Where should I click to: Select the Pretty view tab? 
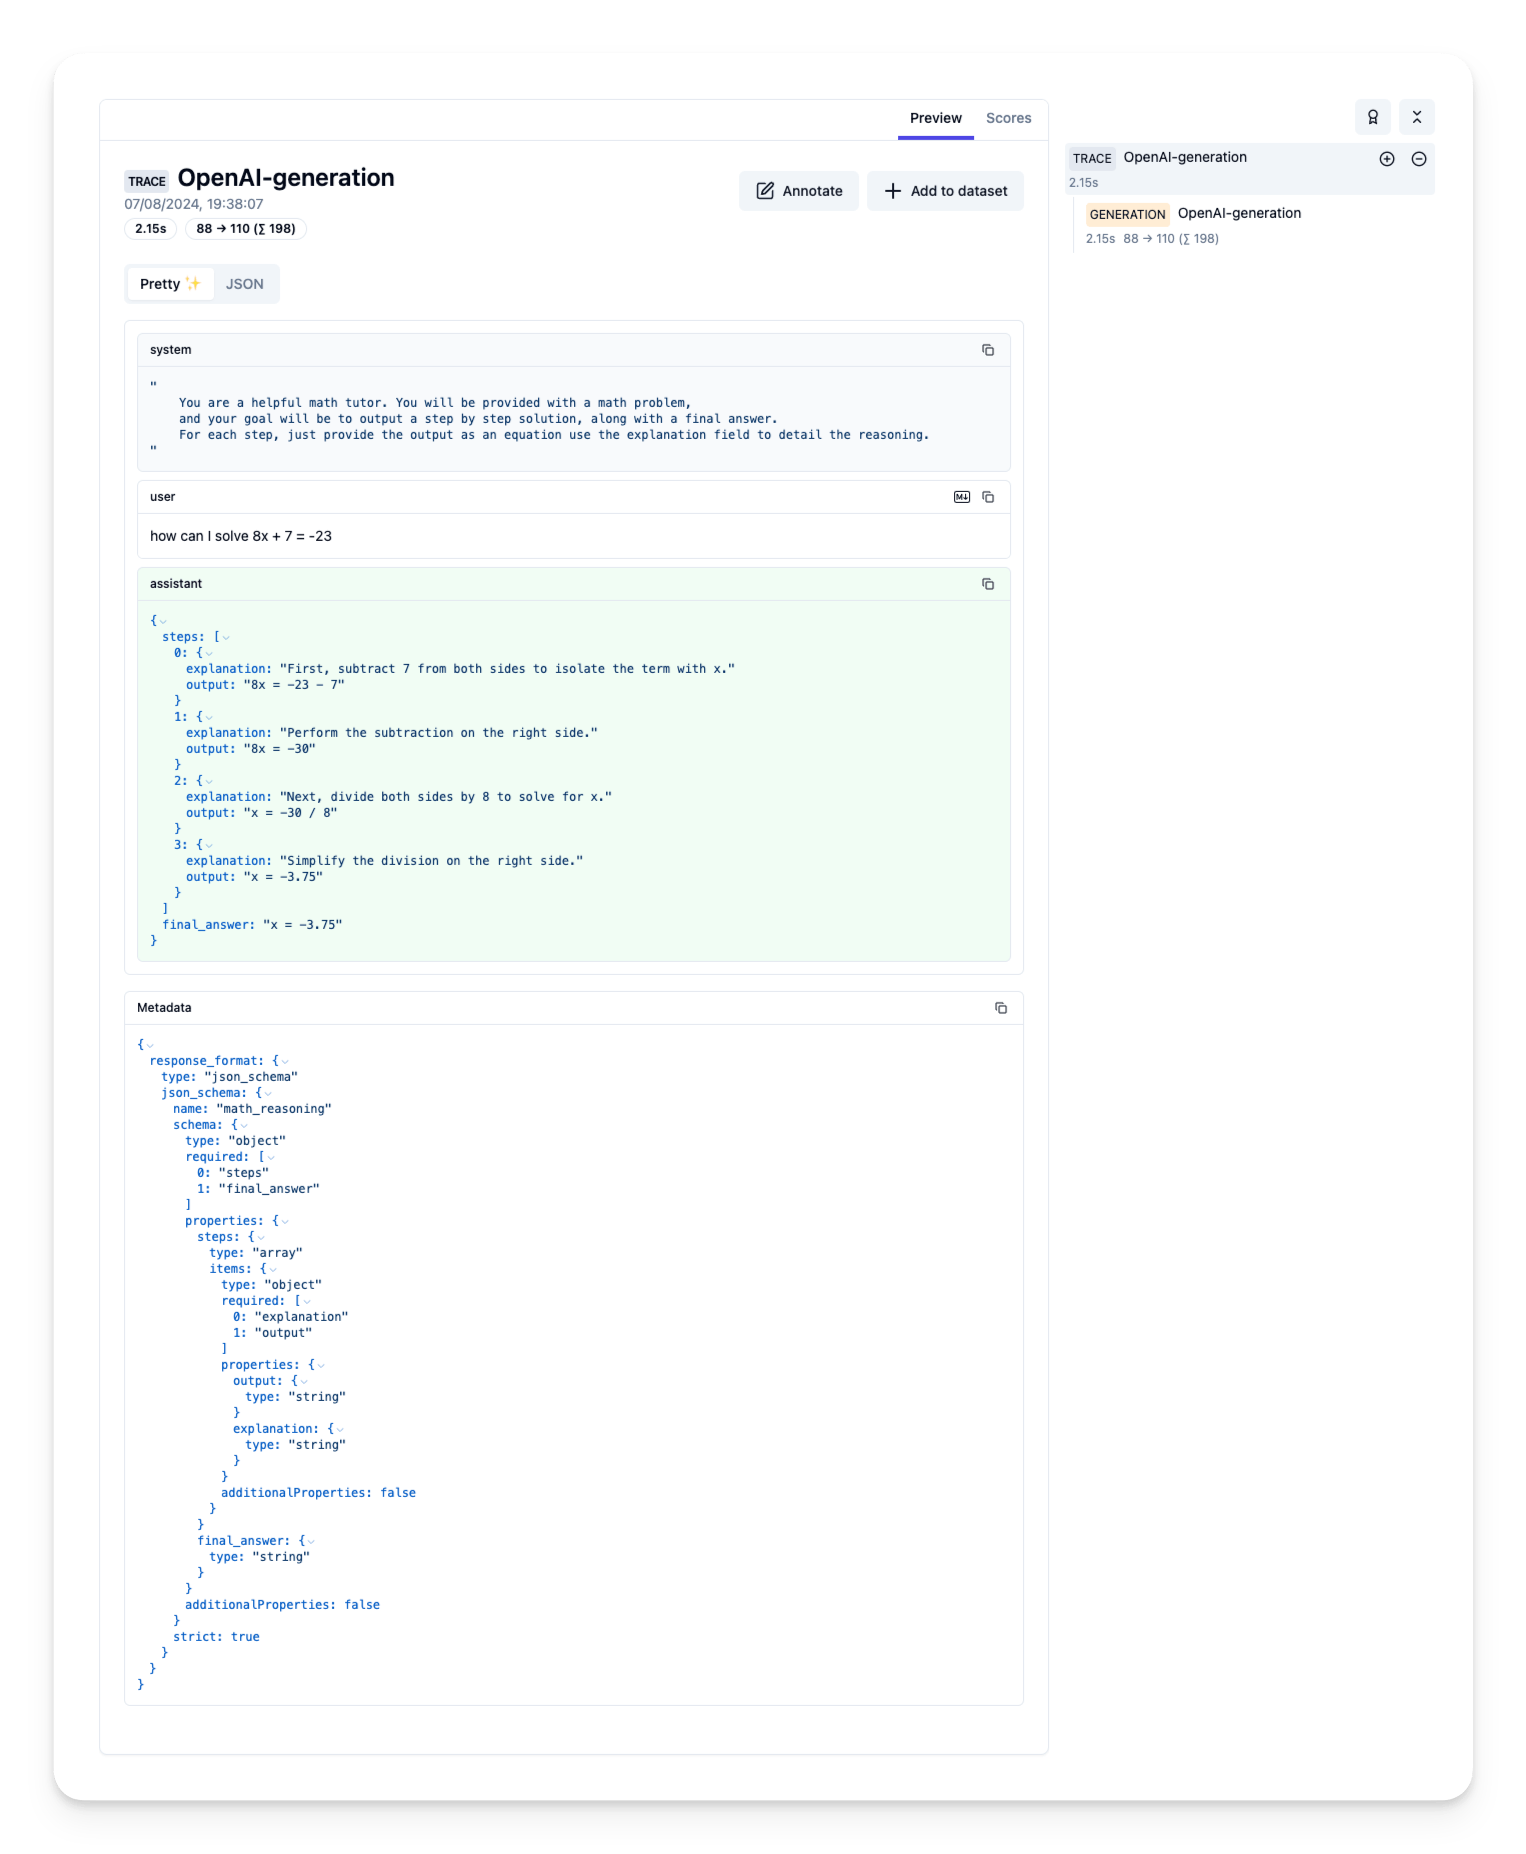[170, 284]
